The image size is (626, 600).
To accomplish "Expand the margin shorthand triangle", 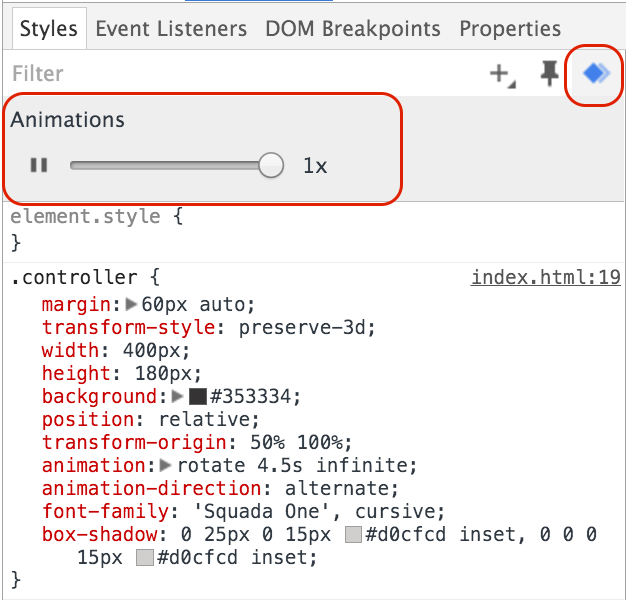I will [x=131, y=304].
